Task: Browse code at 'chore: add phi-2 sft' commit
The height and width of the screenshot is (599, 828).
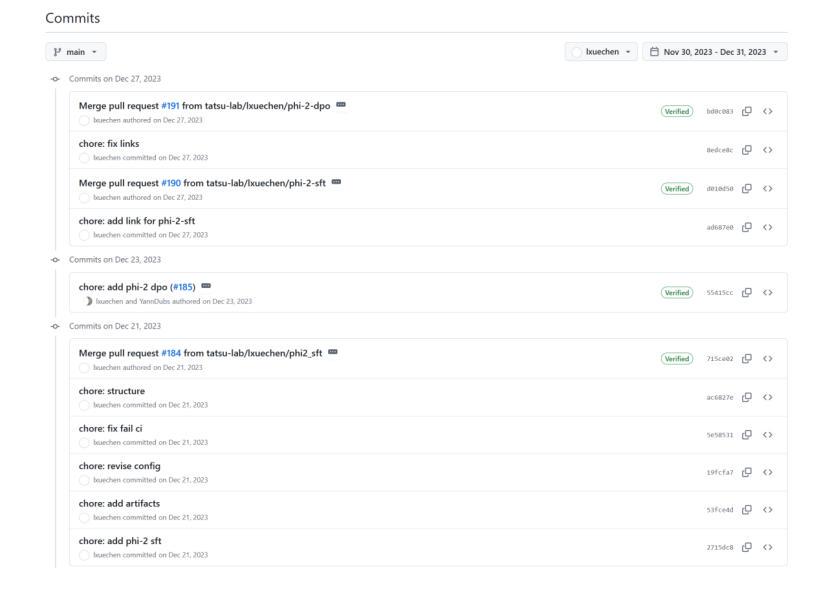Action: click(x=768, y=547)
